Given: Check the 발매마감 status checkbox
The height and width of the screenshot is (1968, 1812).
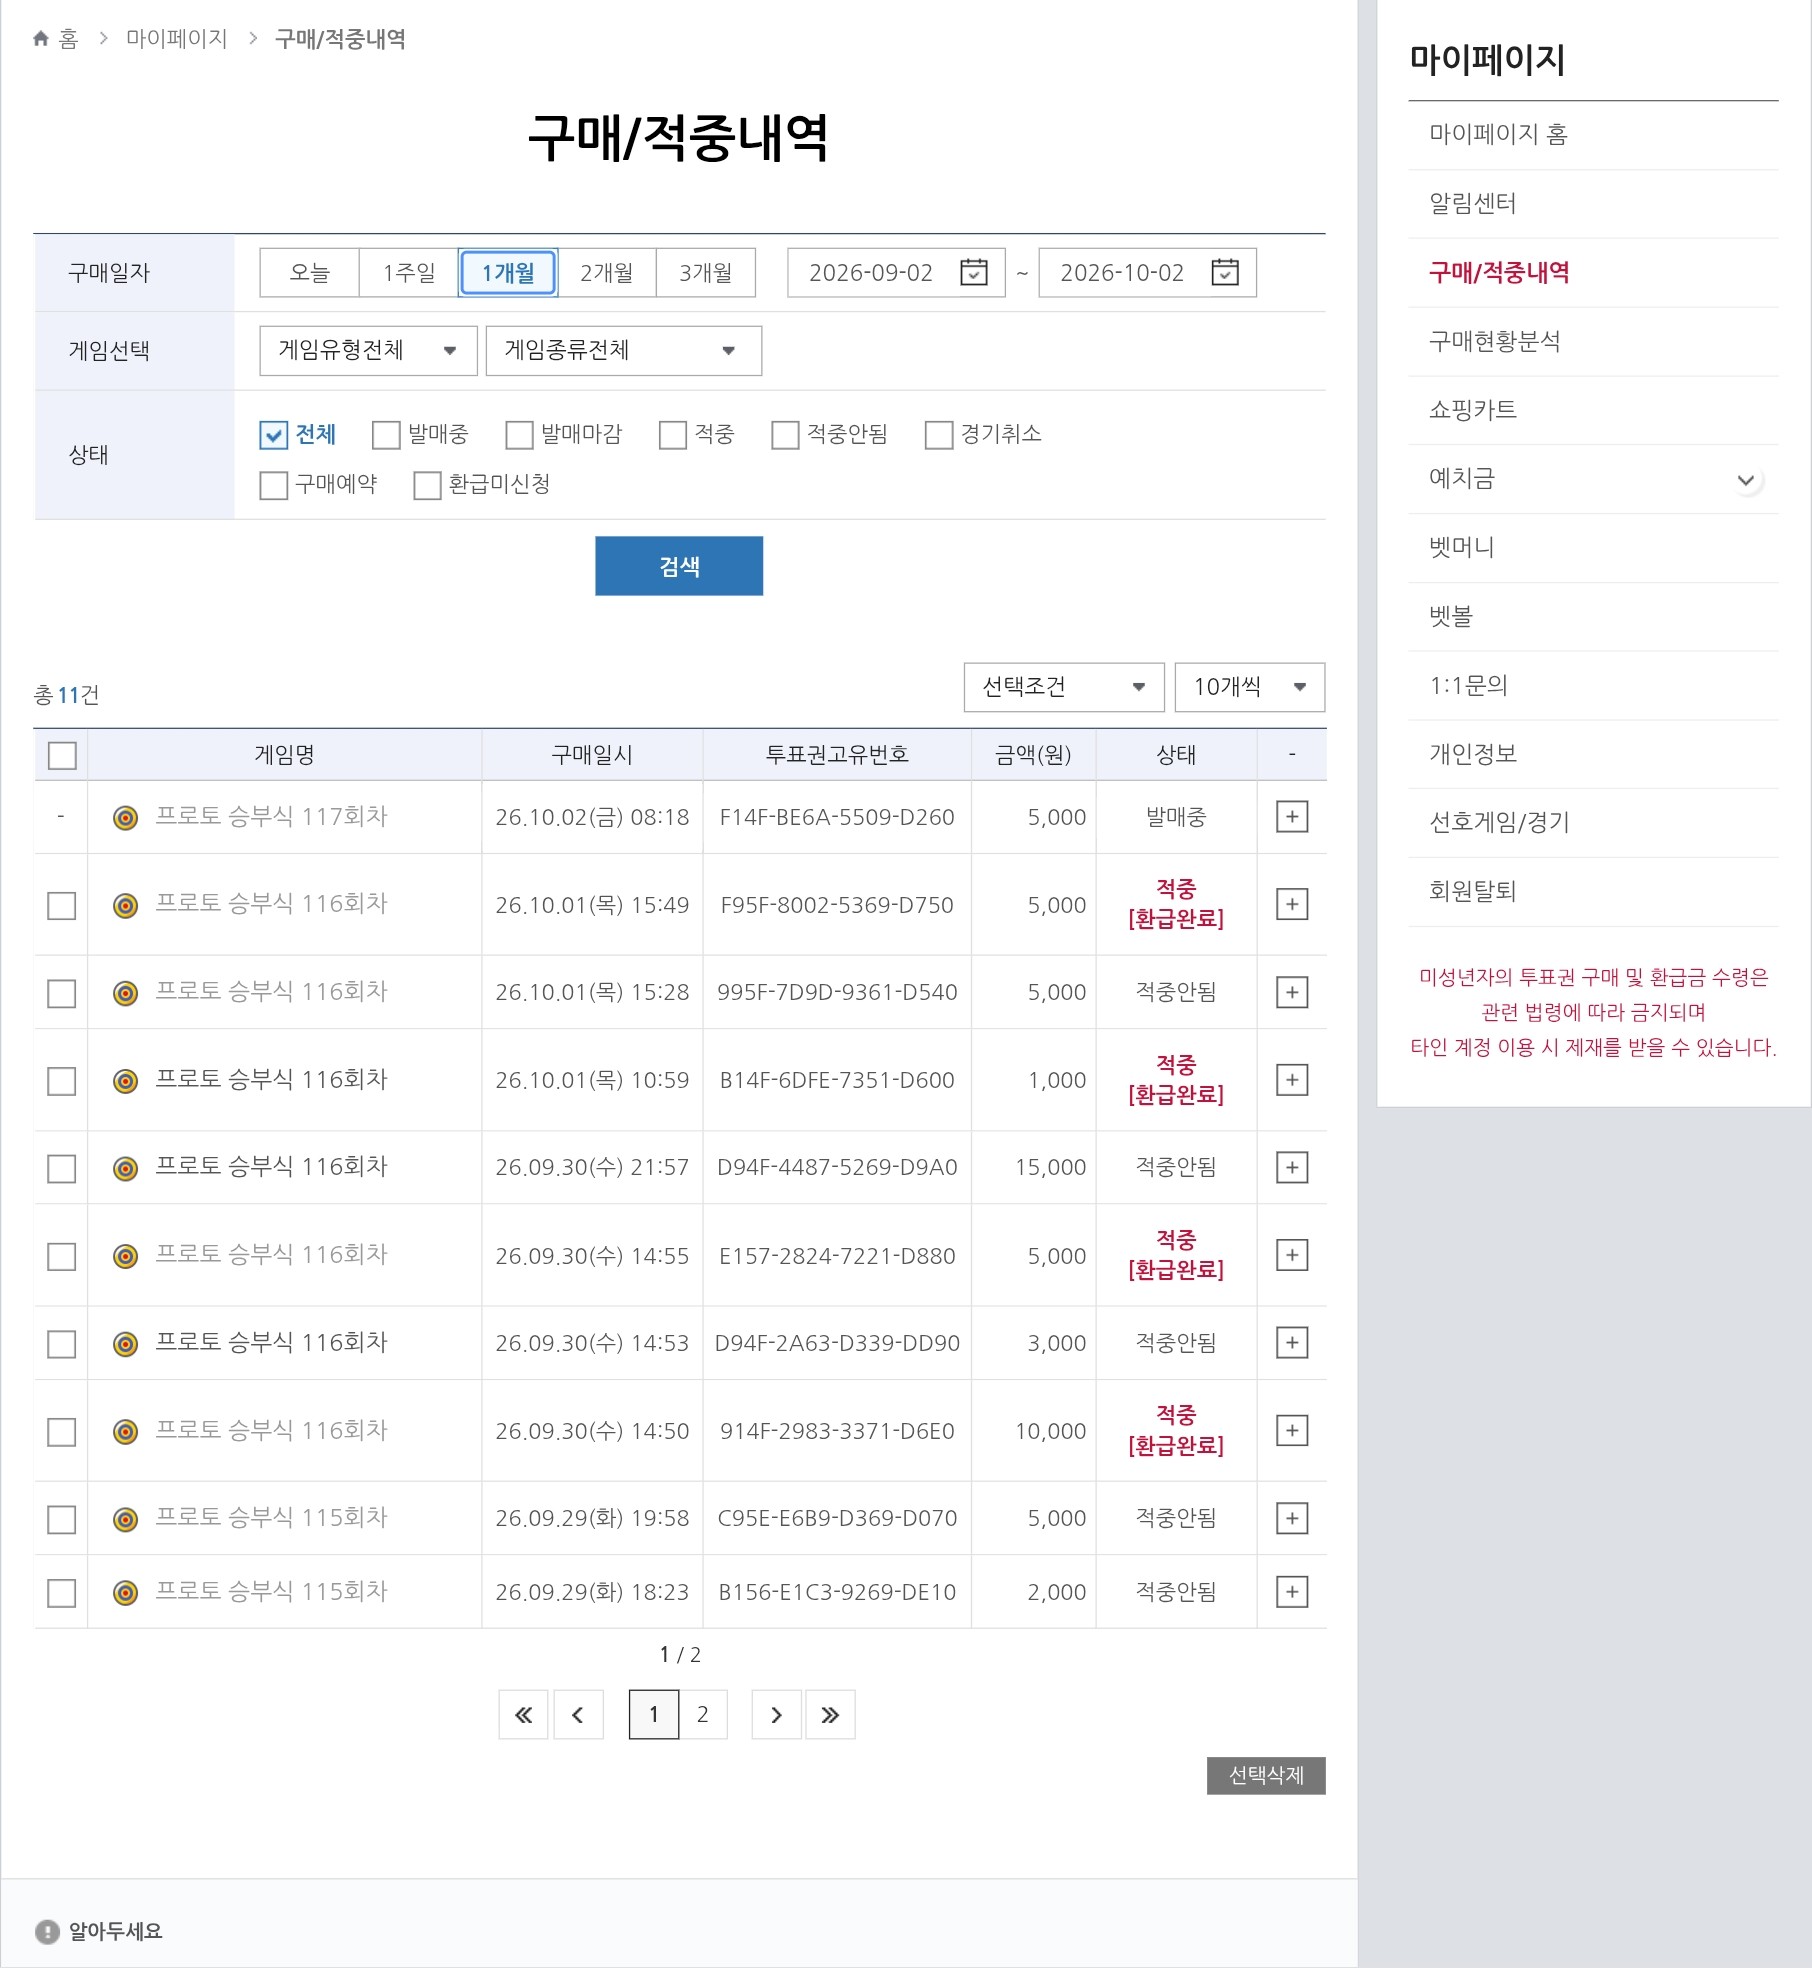Looking at the screenshot, I should pos(519,435).
